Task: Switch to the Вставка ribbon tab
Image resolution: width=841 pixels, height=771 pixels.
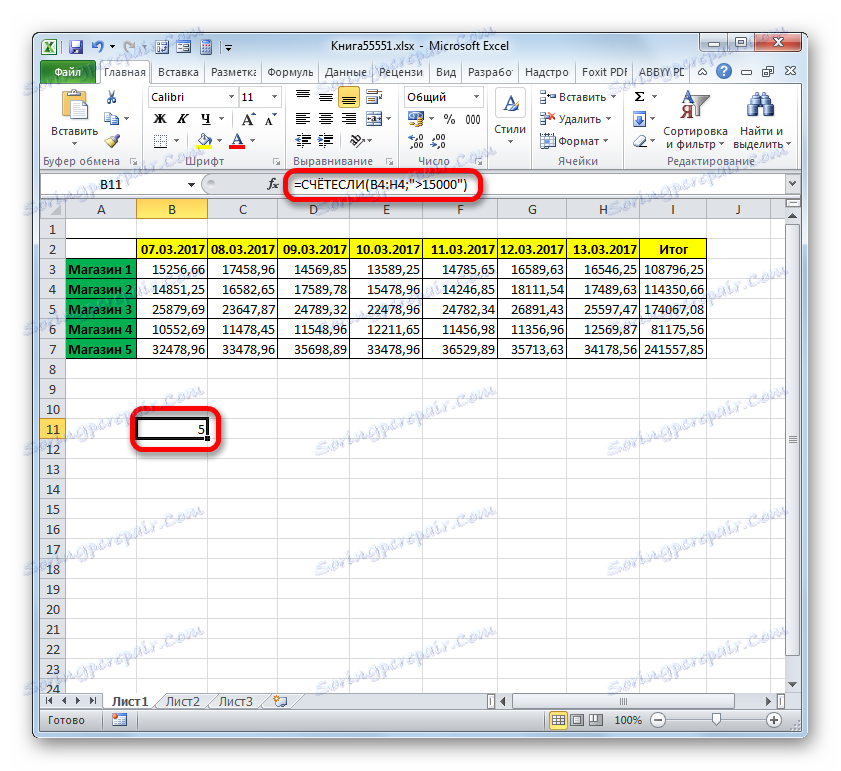Action: pos(178,72)
